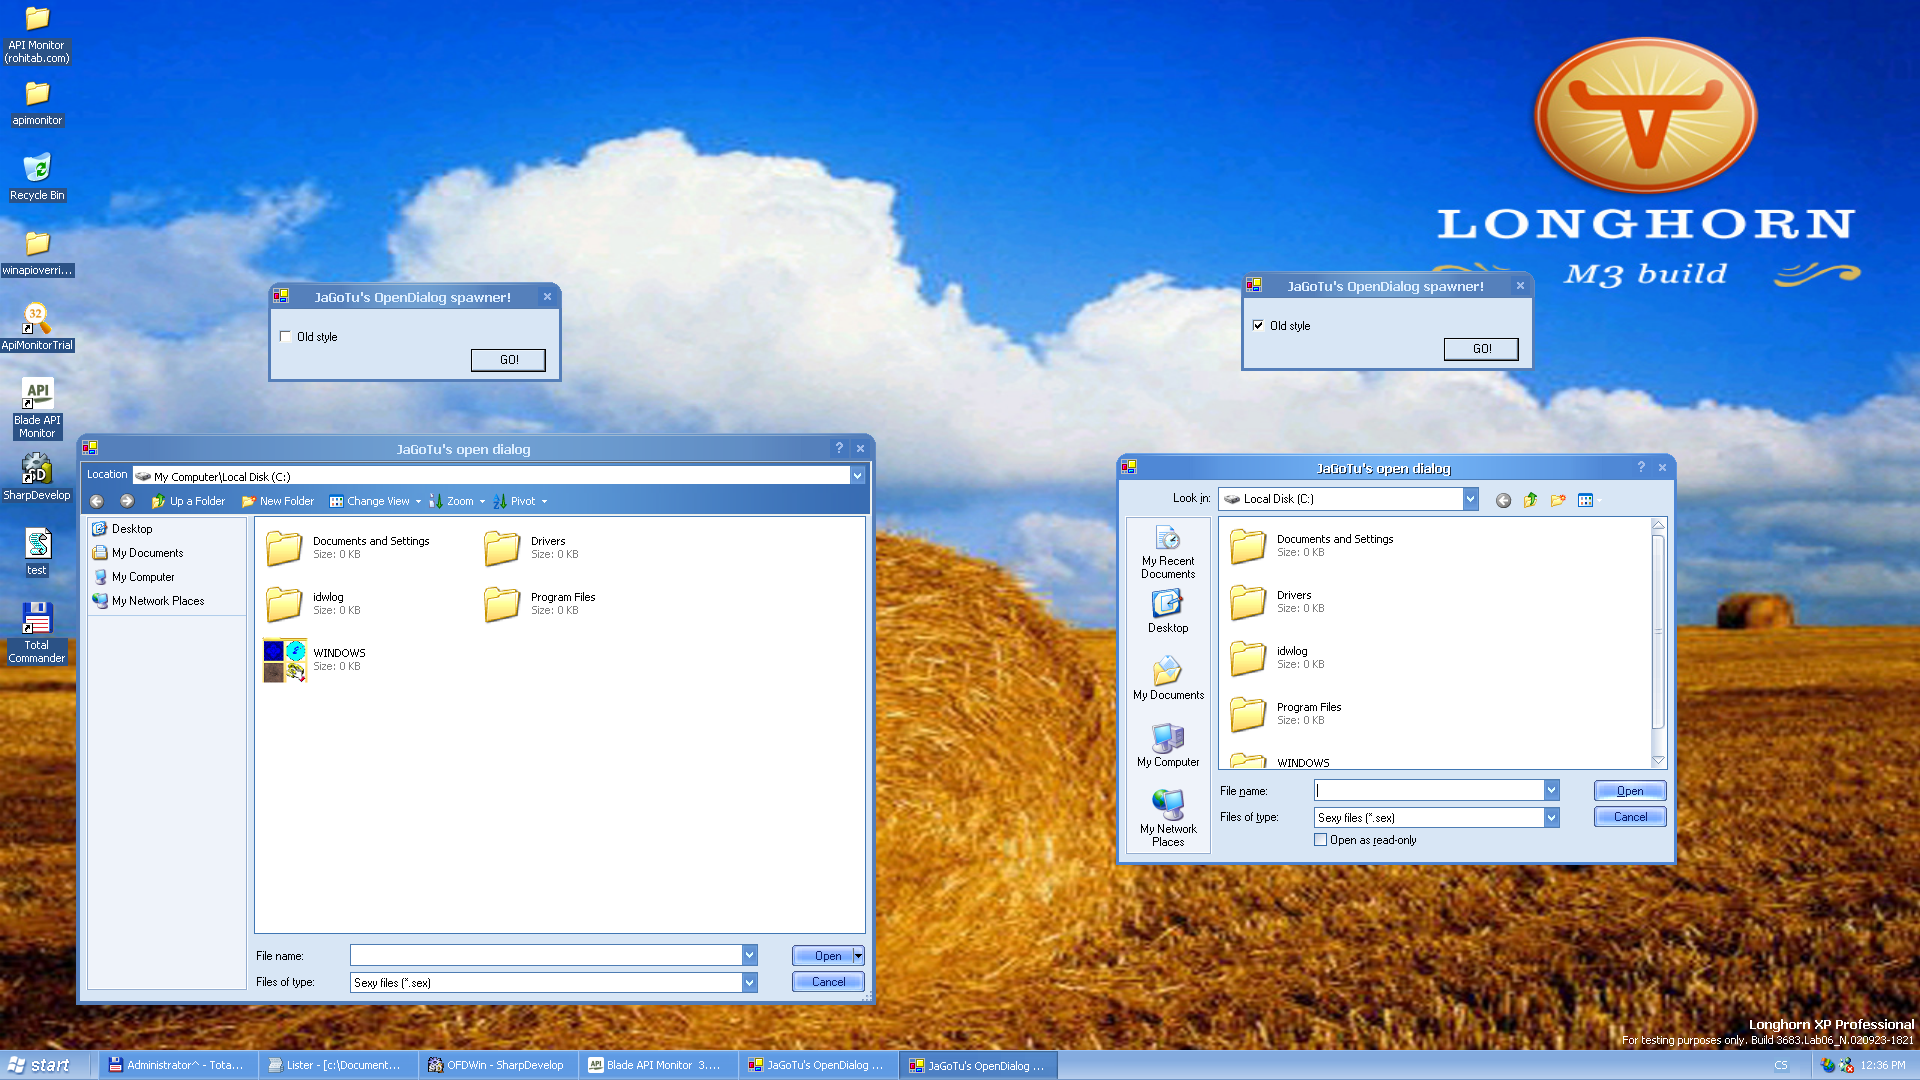Switch to the OFDWin - SharpDevelop taskbar button
Viewport: 1920px width, 1080px height.
[x=497, y=1065]
